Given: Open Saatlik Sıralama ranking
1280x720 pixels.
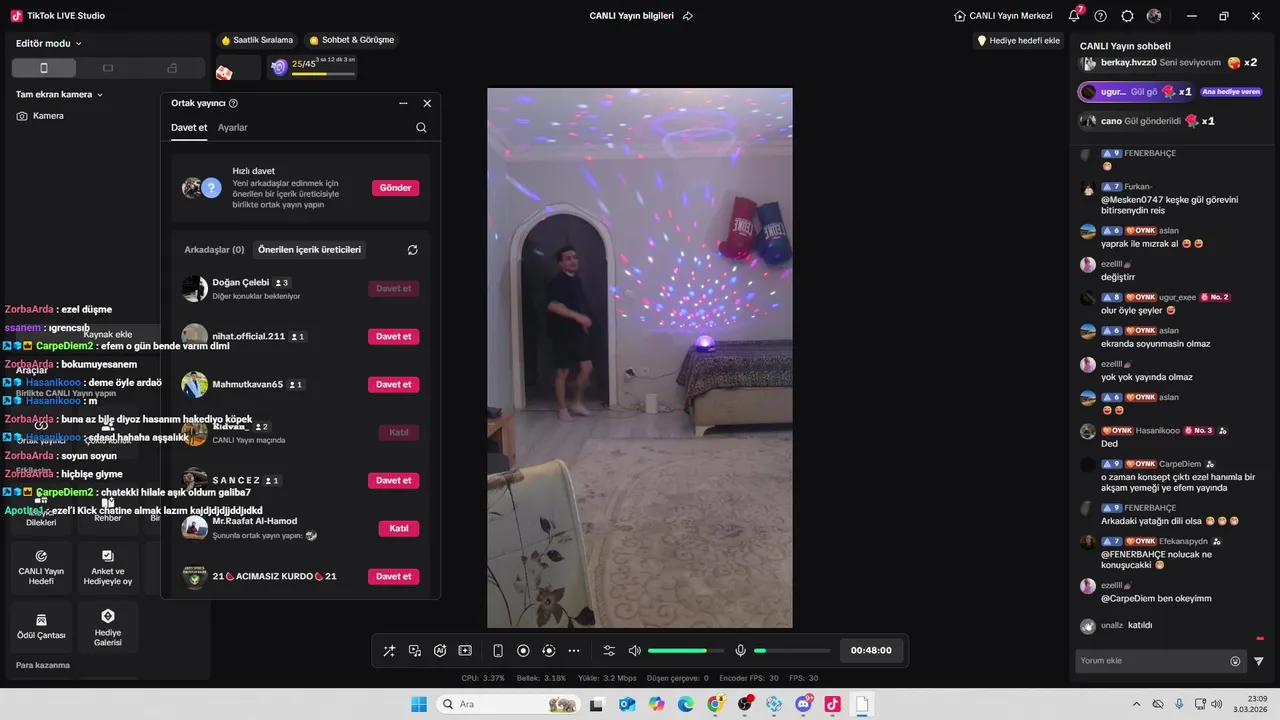Looking at the screenshot, I should coord(257,40).
